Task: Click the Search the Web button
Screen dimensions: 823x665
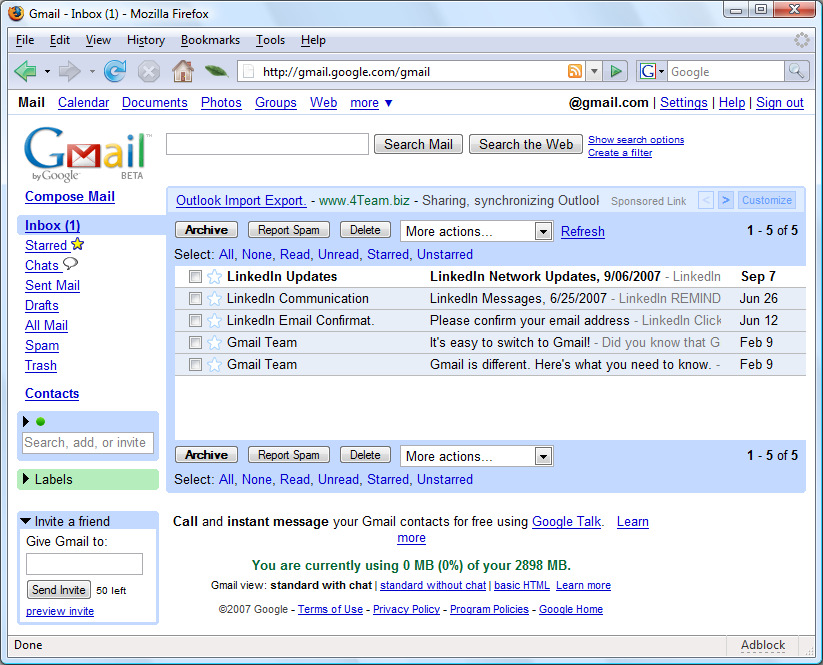Action: [525, 144]
